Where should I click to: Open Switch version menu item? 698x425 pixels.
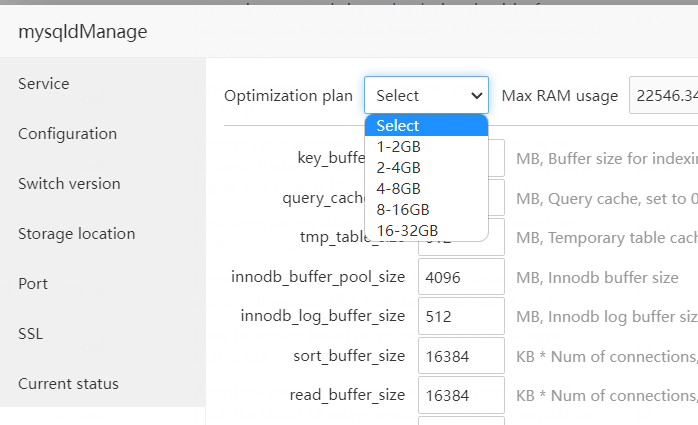[69, 184]
